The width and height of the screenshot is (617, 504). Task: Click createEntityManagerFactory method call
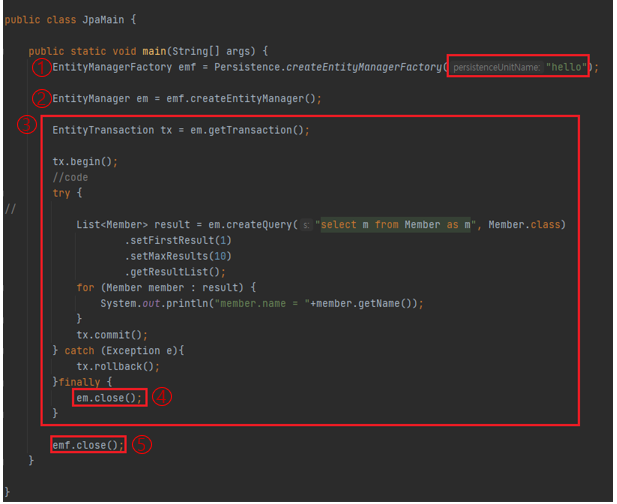[x=364, y=67]
